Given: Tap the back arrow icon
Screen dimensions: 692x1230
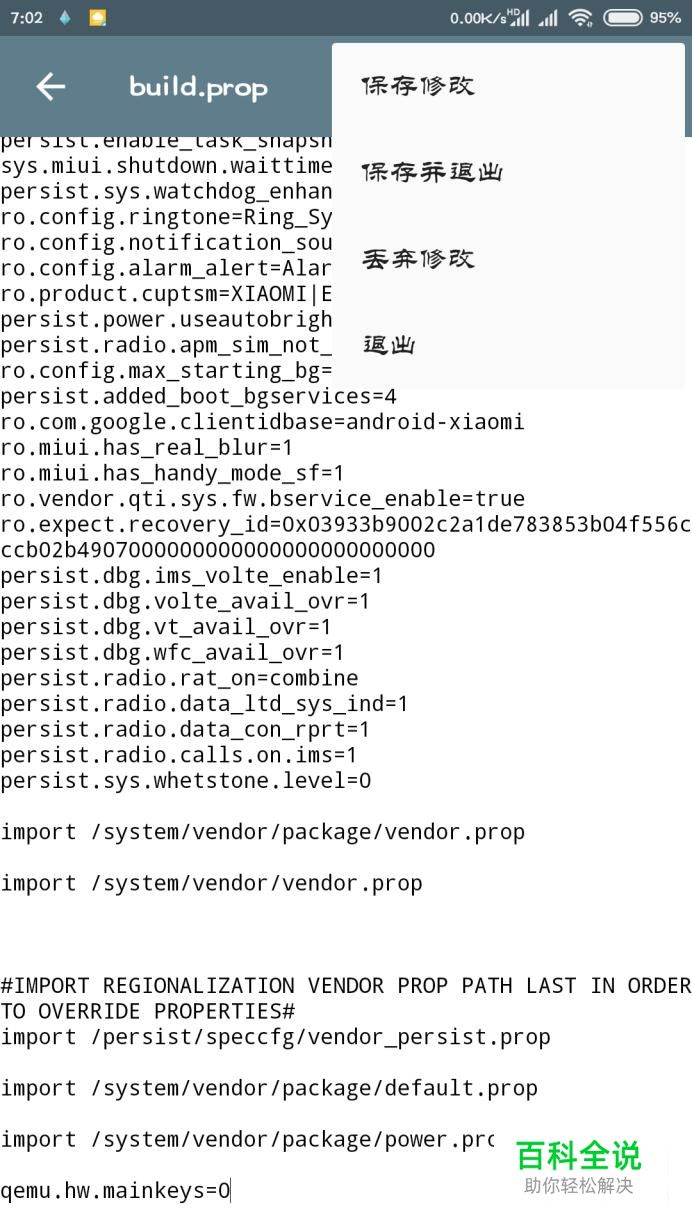Looking at the screenshot, I should coord(51,87).
